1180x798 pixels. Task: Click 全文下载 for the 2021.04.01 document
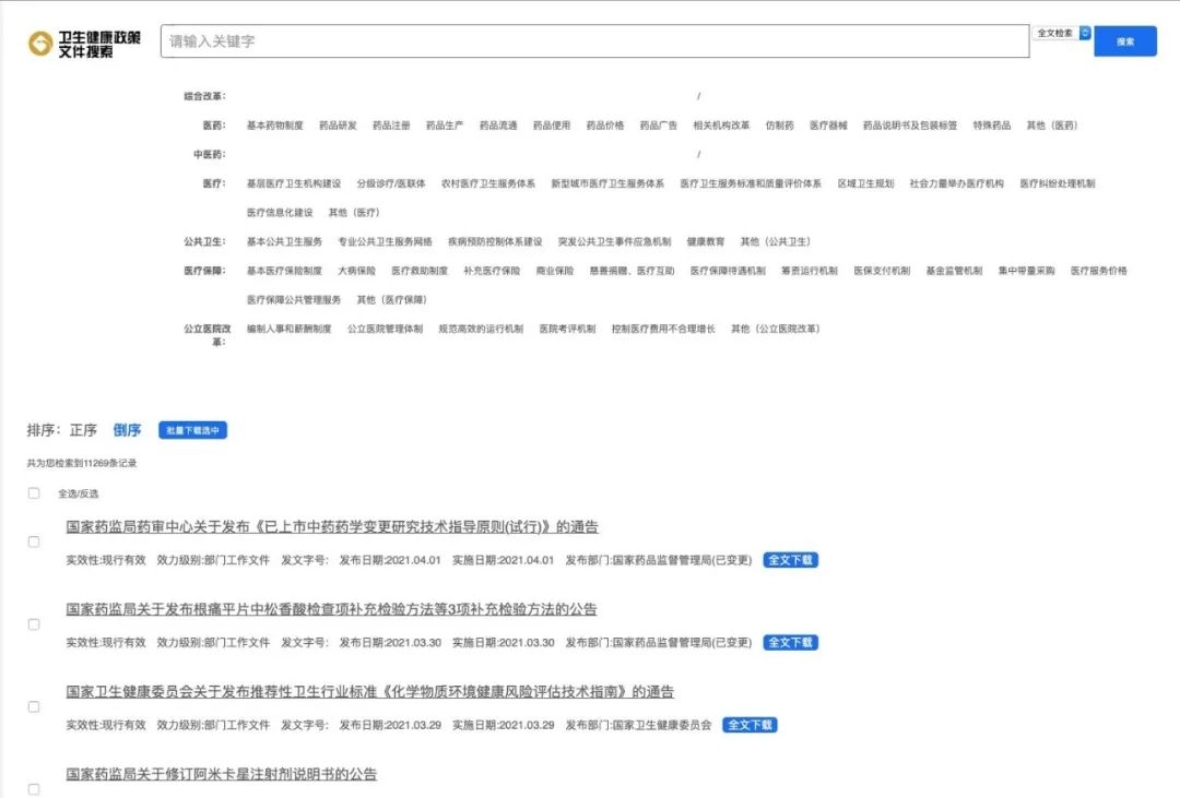(790, 560)
